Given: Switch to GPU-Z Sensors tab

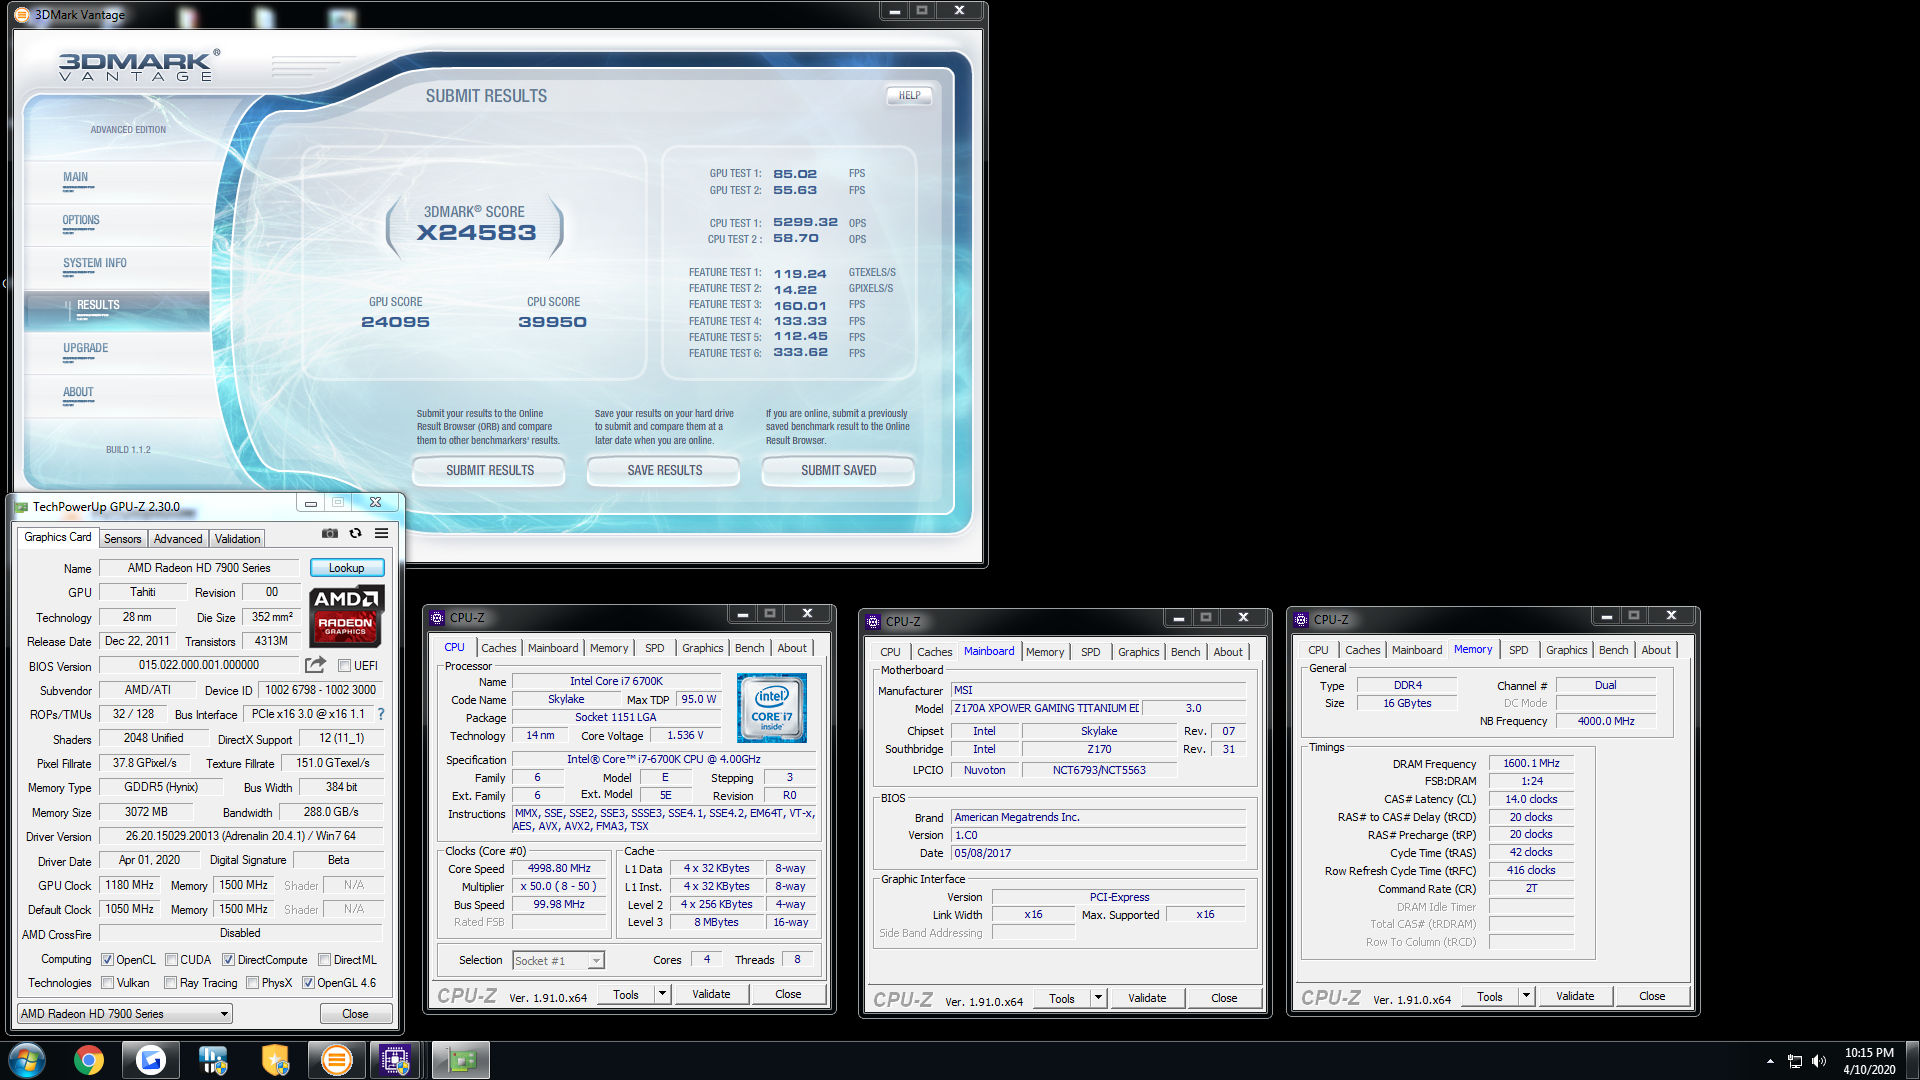Looking at the screenshot, I should 123,539.
